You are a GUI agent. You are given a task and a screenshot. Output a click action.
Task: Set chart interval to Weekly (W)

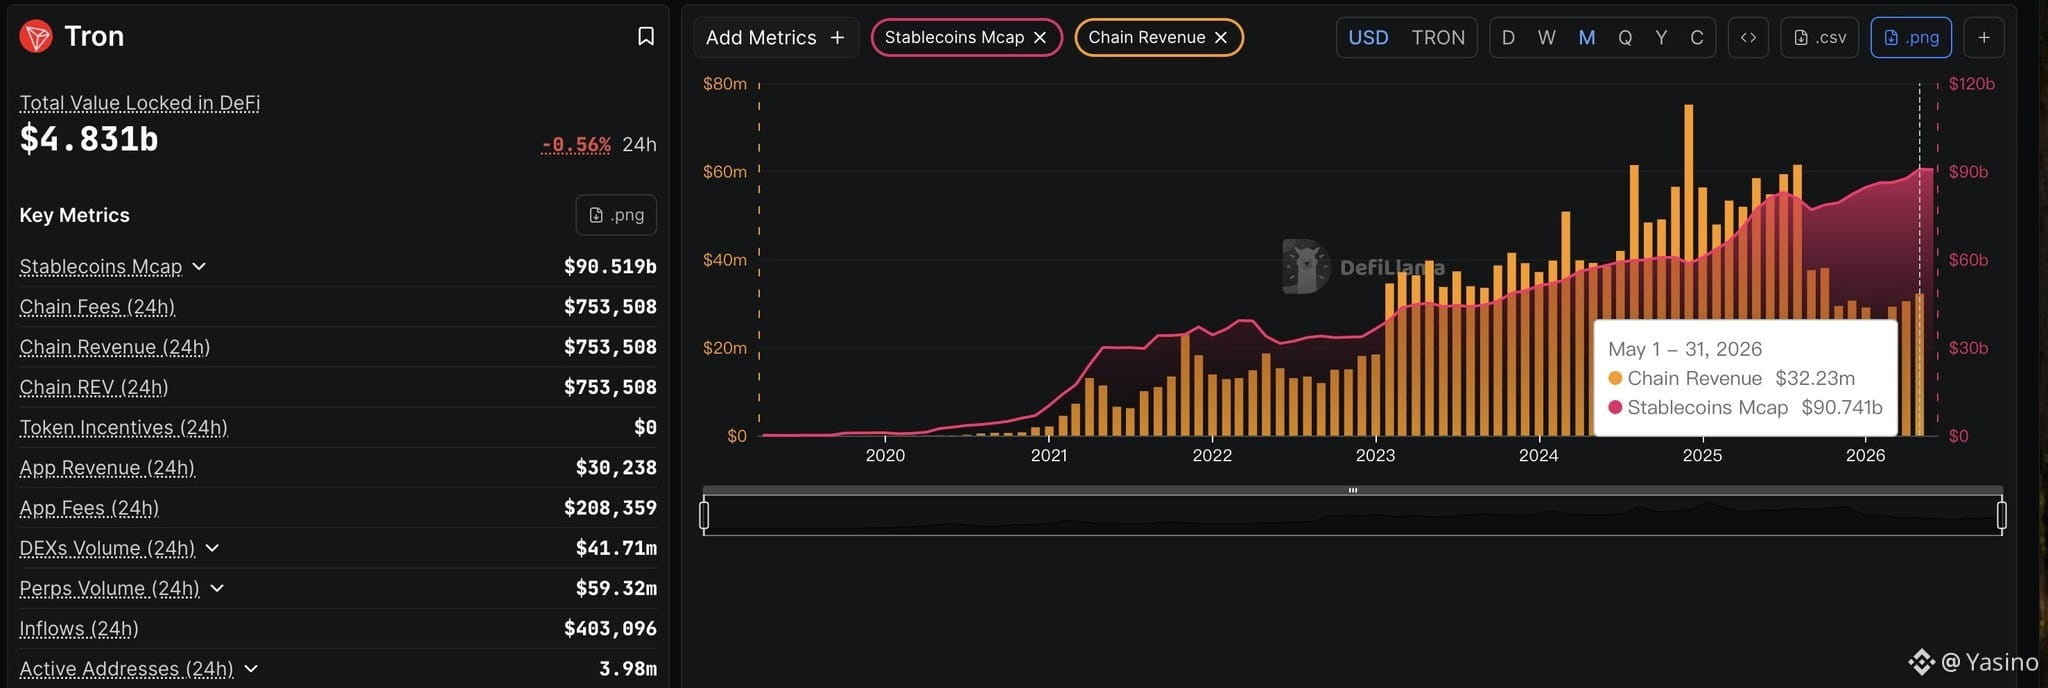[x=1546, y=37]
